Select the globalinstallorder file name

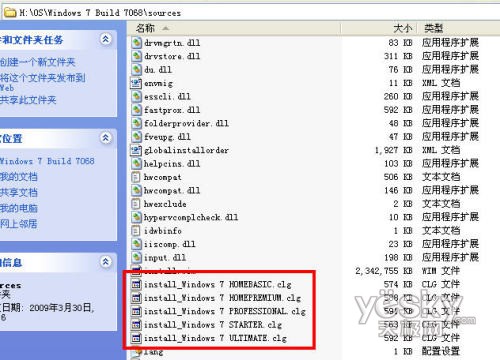[186, 150]
